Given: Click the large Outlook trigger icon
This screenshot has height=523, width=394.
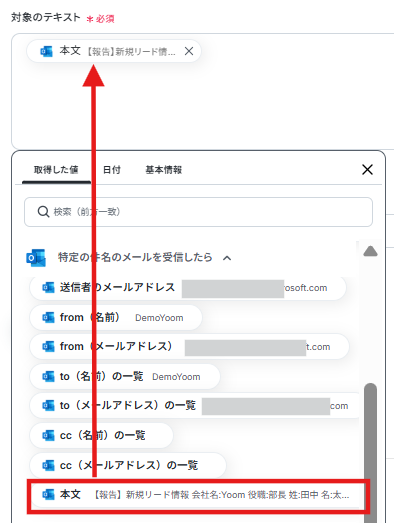Looking at the screenshot, I should (36, 257).
